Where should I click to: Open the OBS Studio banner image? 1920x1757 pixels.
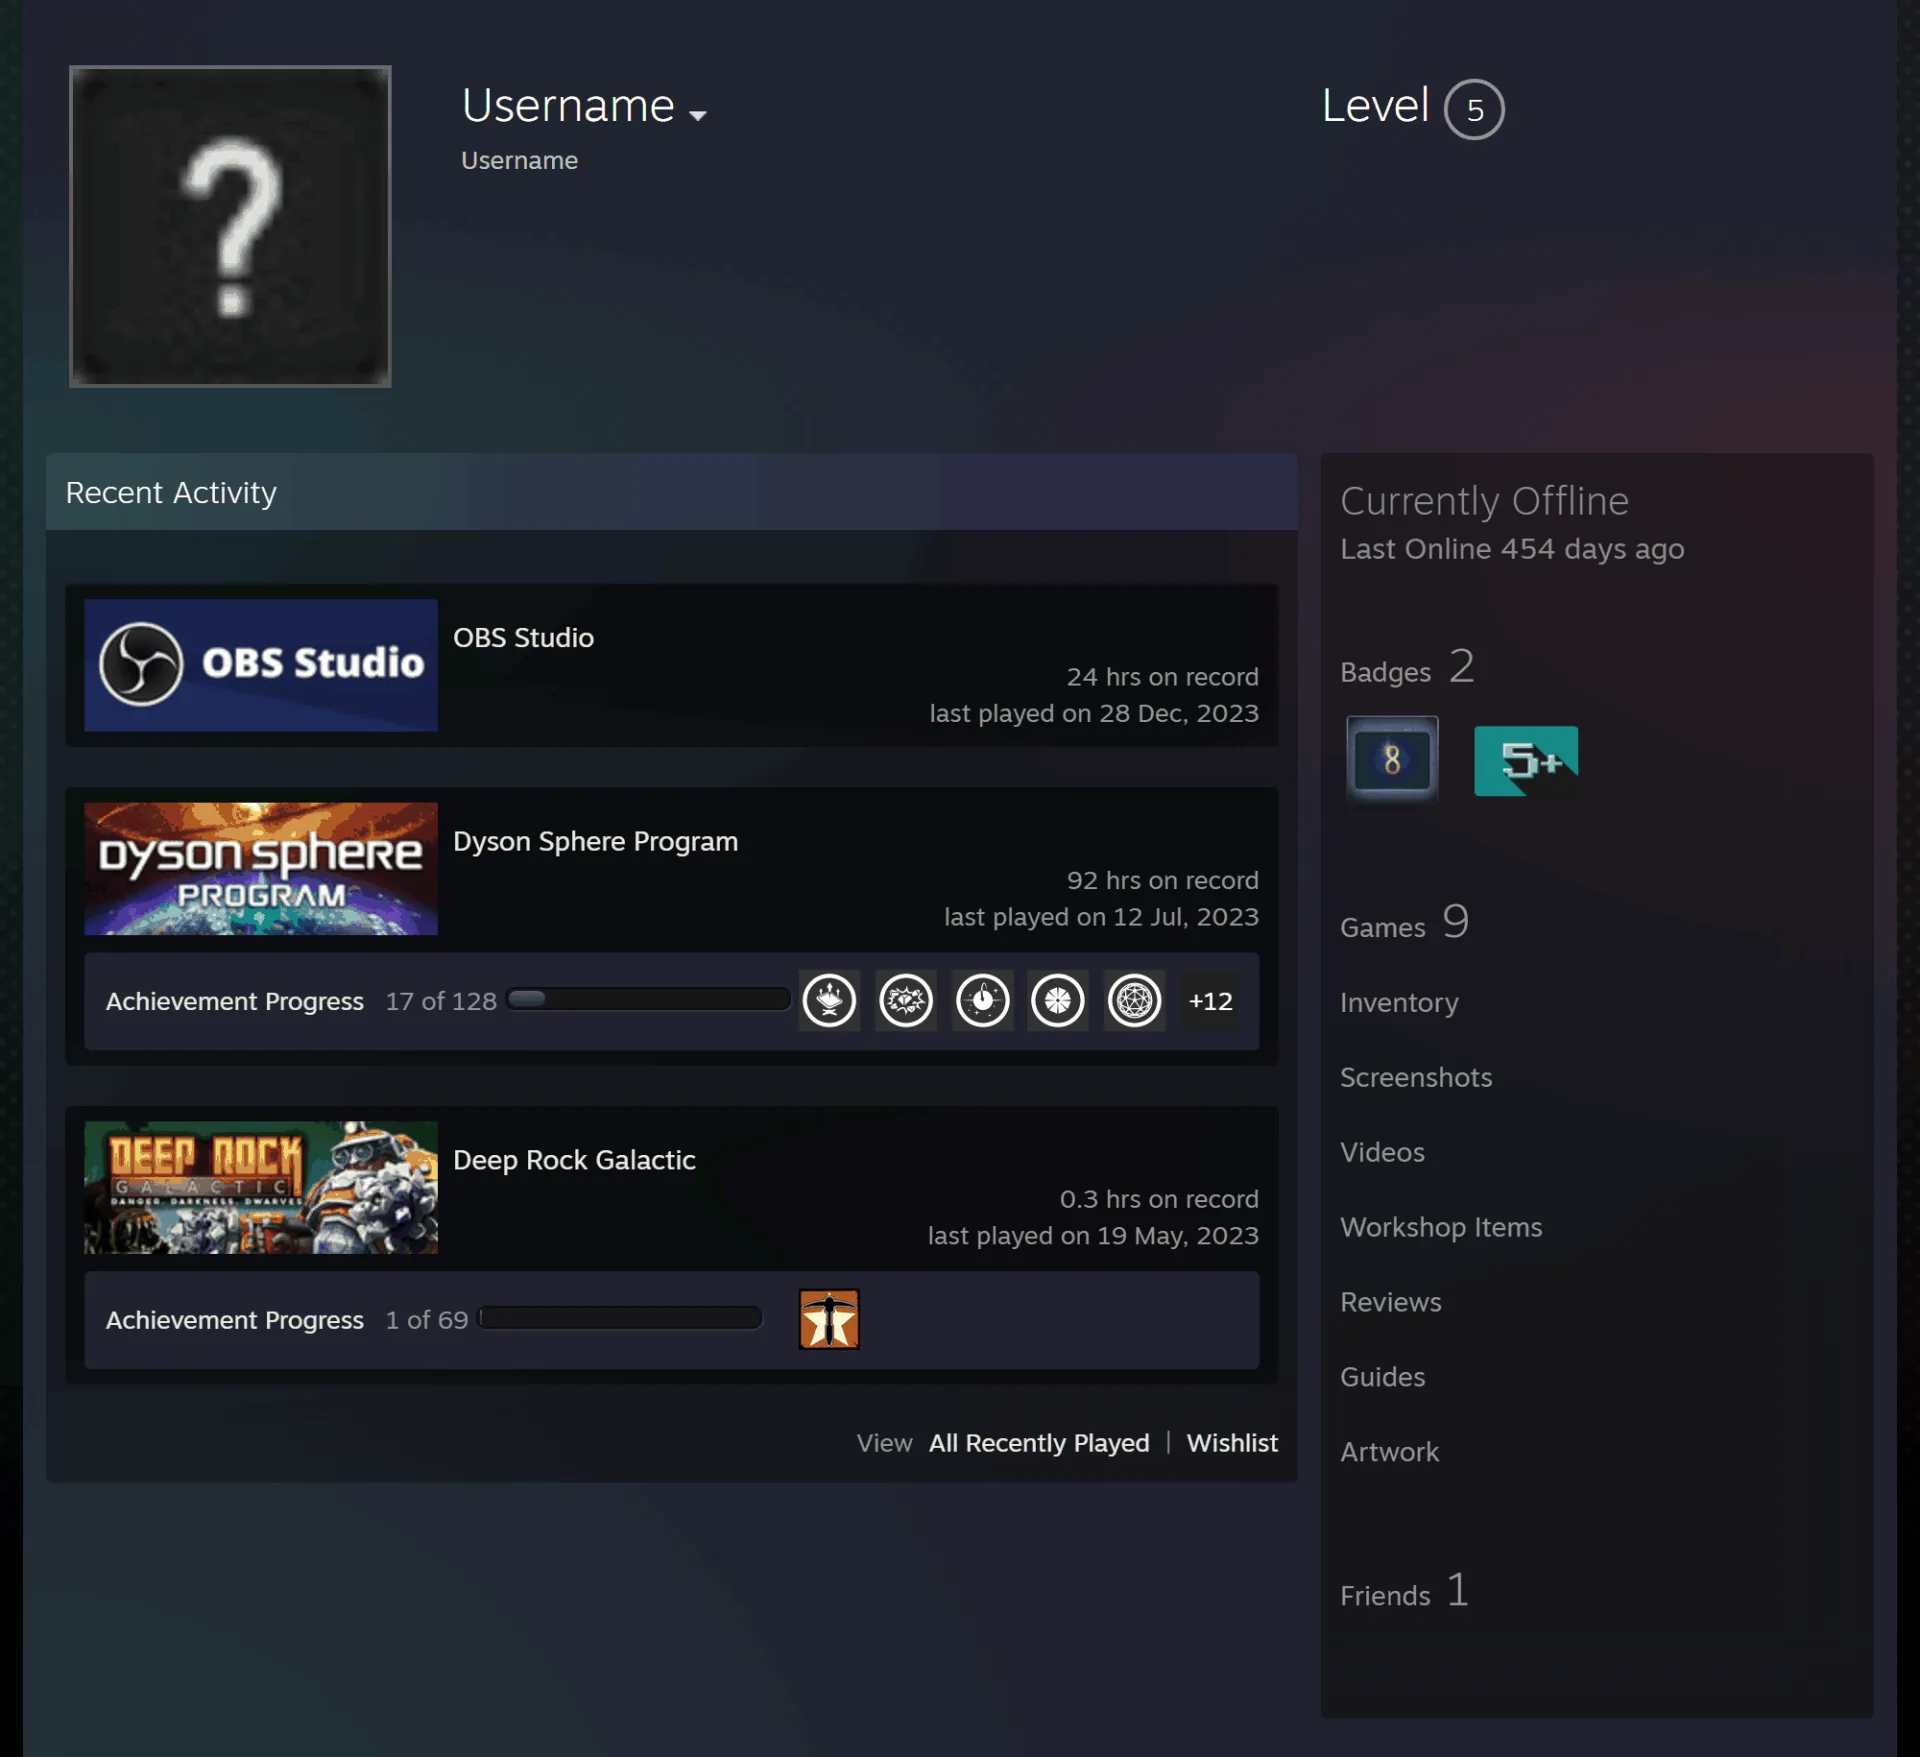(261, 665)
